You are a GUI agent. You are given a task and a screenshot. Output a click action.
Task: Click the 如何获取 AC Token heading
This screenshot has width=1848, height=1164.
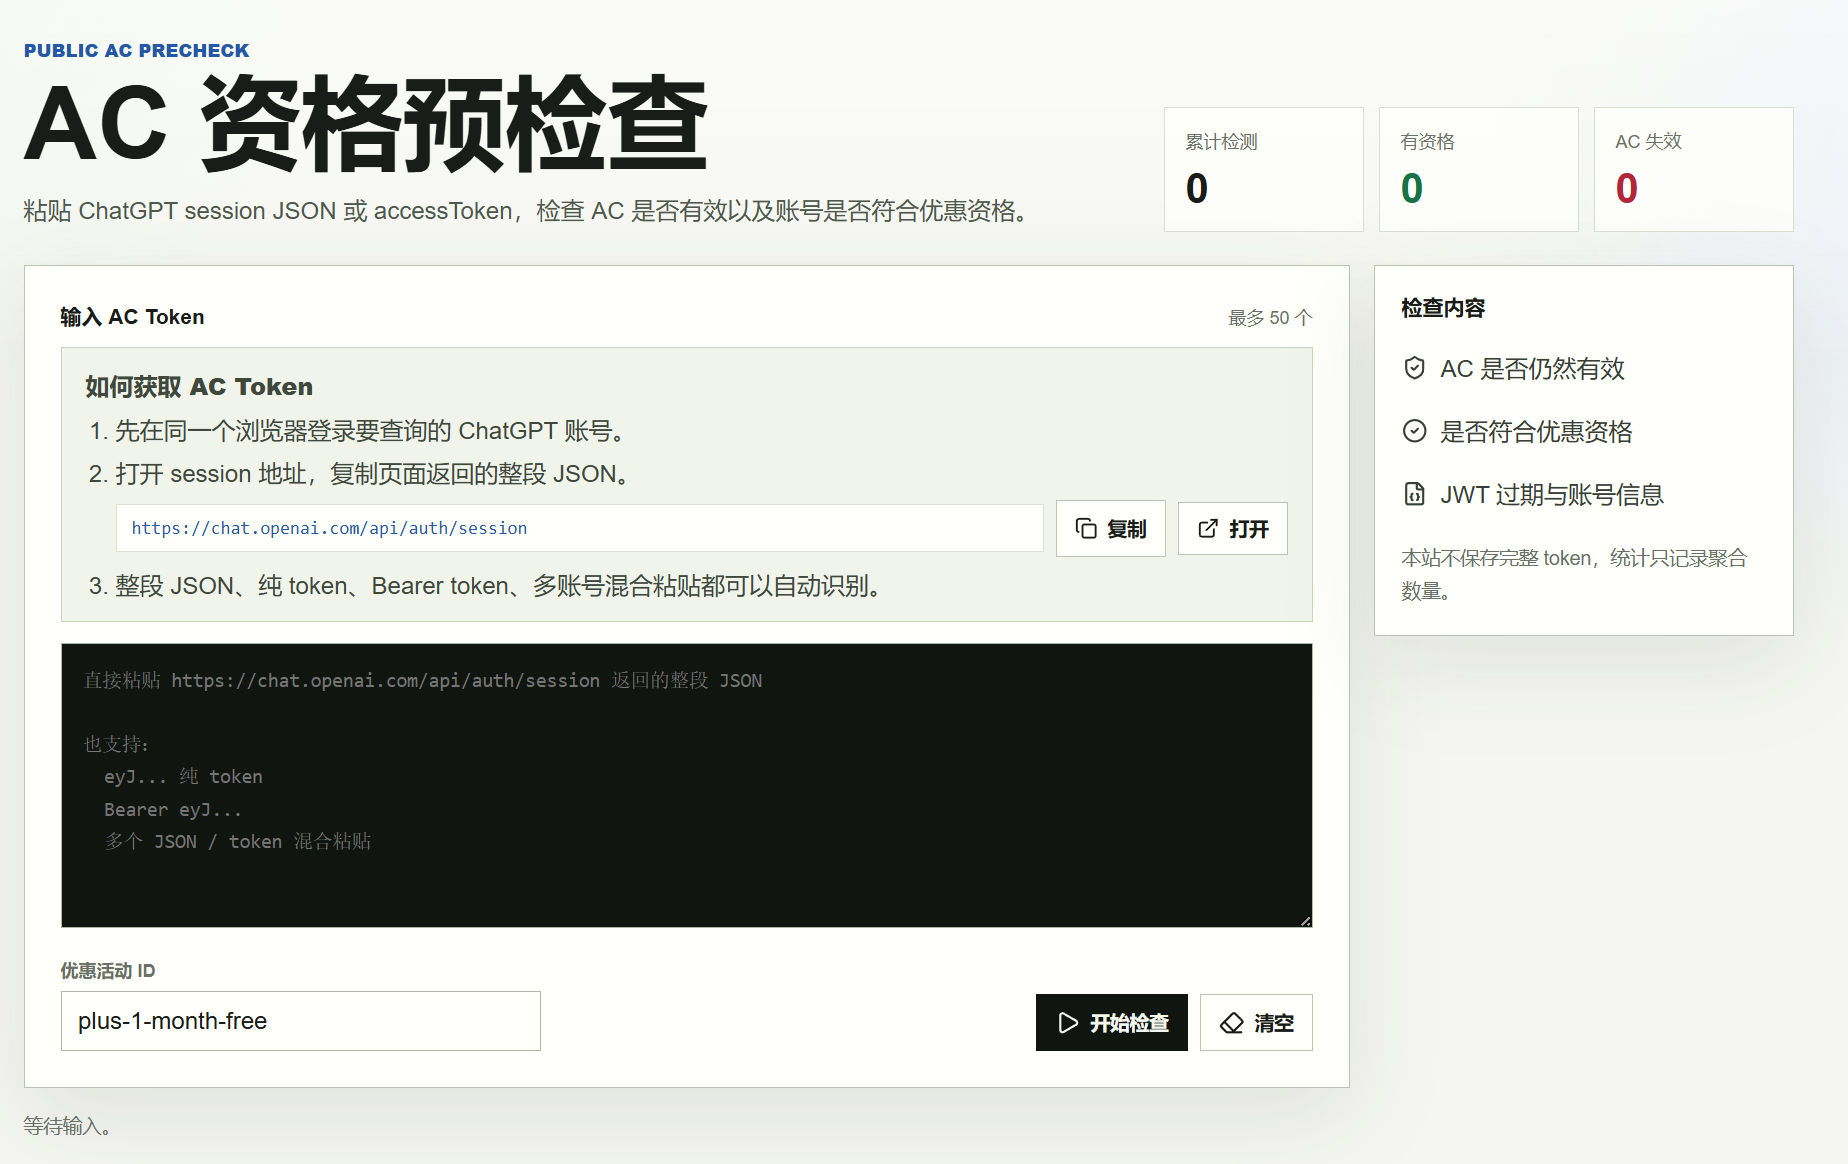[199, 387]
